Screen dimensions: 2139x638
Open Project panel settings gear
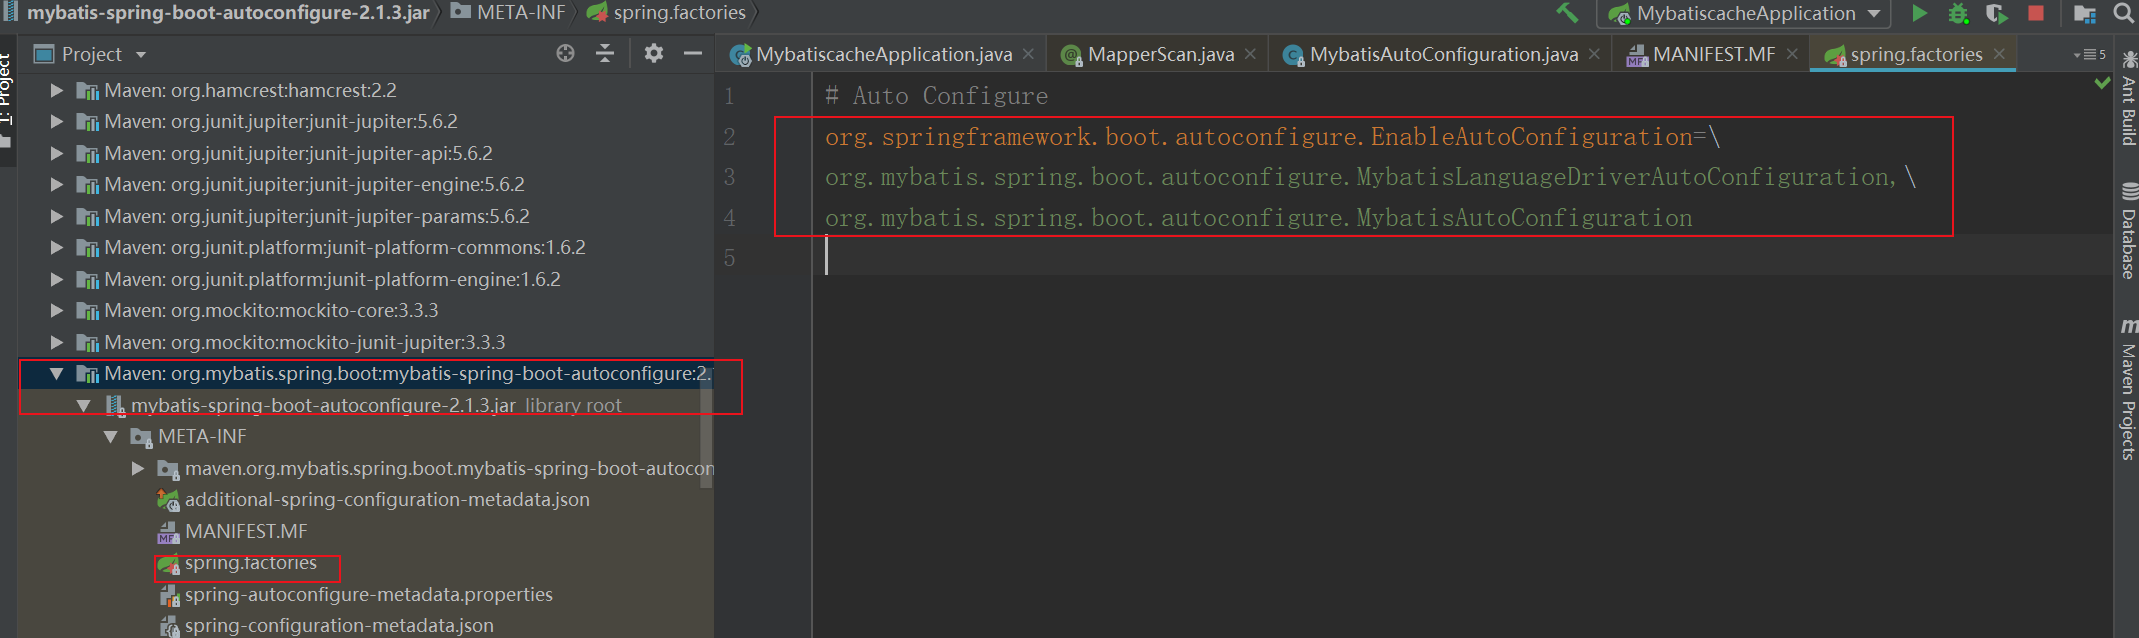[x=654, y=54]
